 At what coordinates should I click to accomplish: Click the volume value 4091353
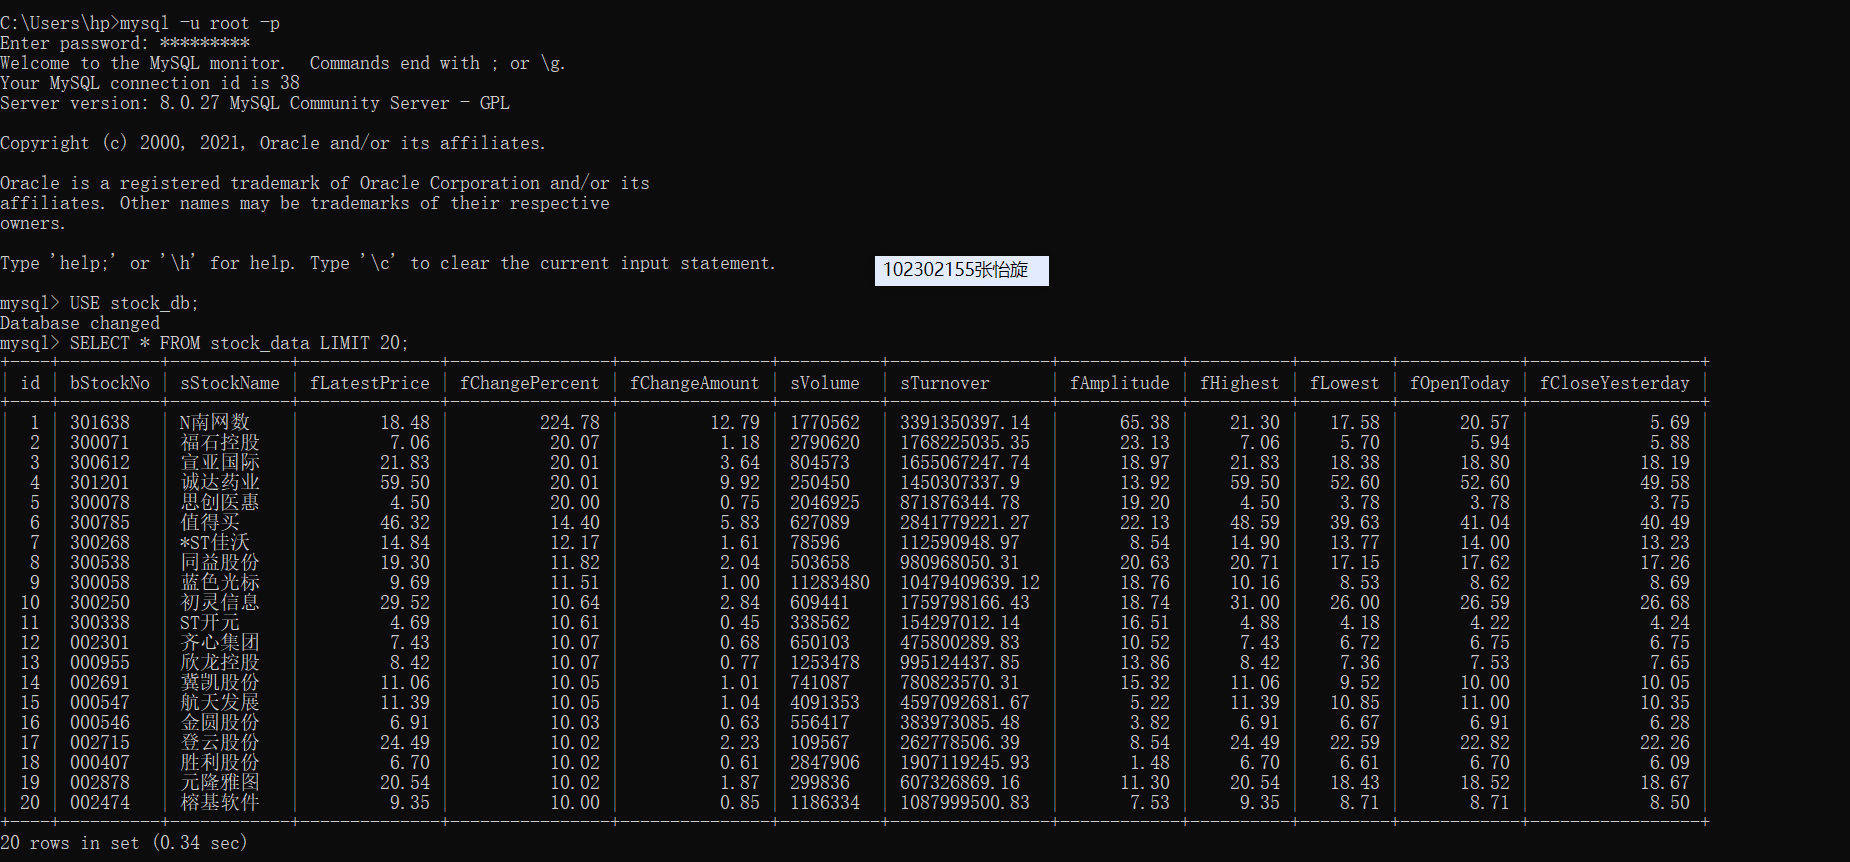coord(825,703)
